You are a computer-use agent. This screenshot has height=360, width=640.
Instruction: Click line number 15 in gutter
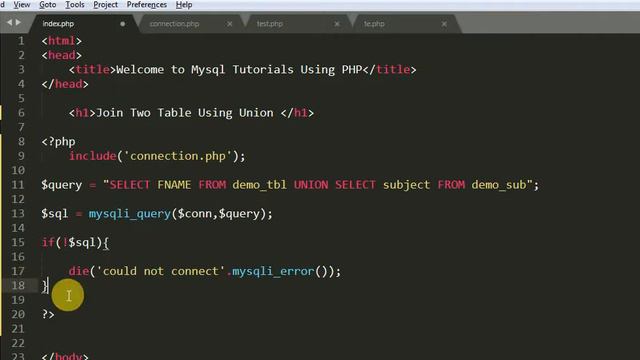18,242
